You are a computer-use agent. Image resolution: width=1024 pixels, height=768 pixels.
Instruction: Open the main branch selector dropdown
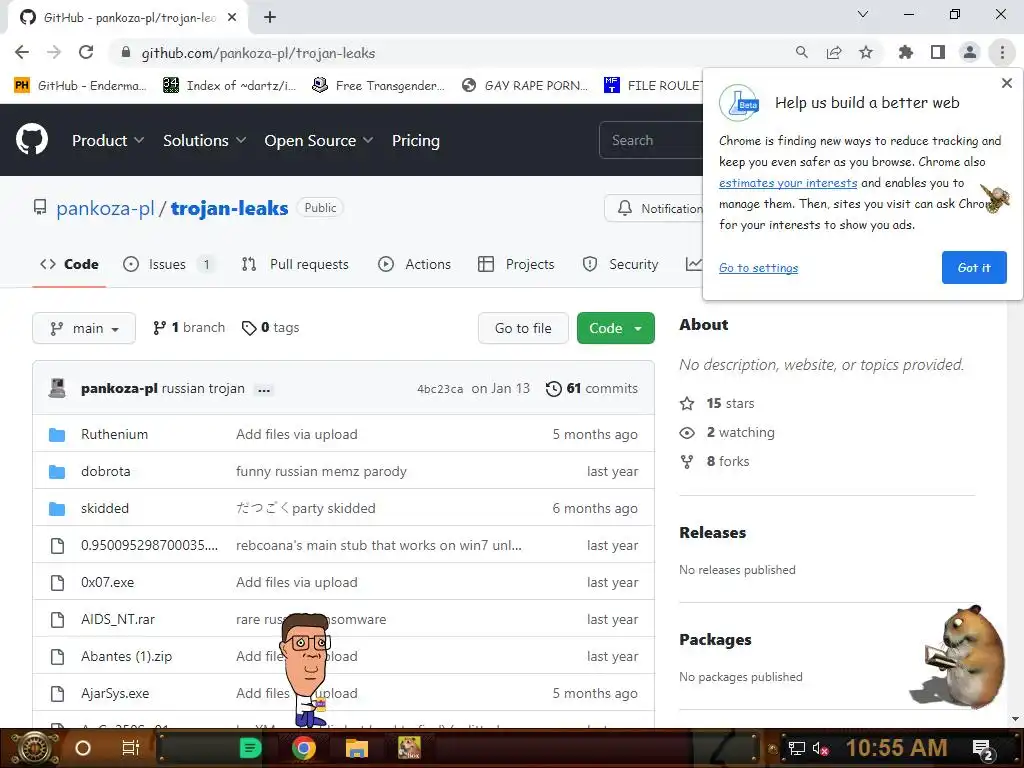84,328
